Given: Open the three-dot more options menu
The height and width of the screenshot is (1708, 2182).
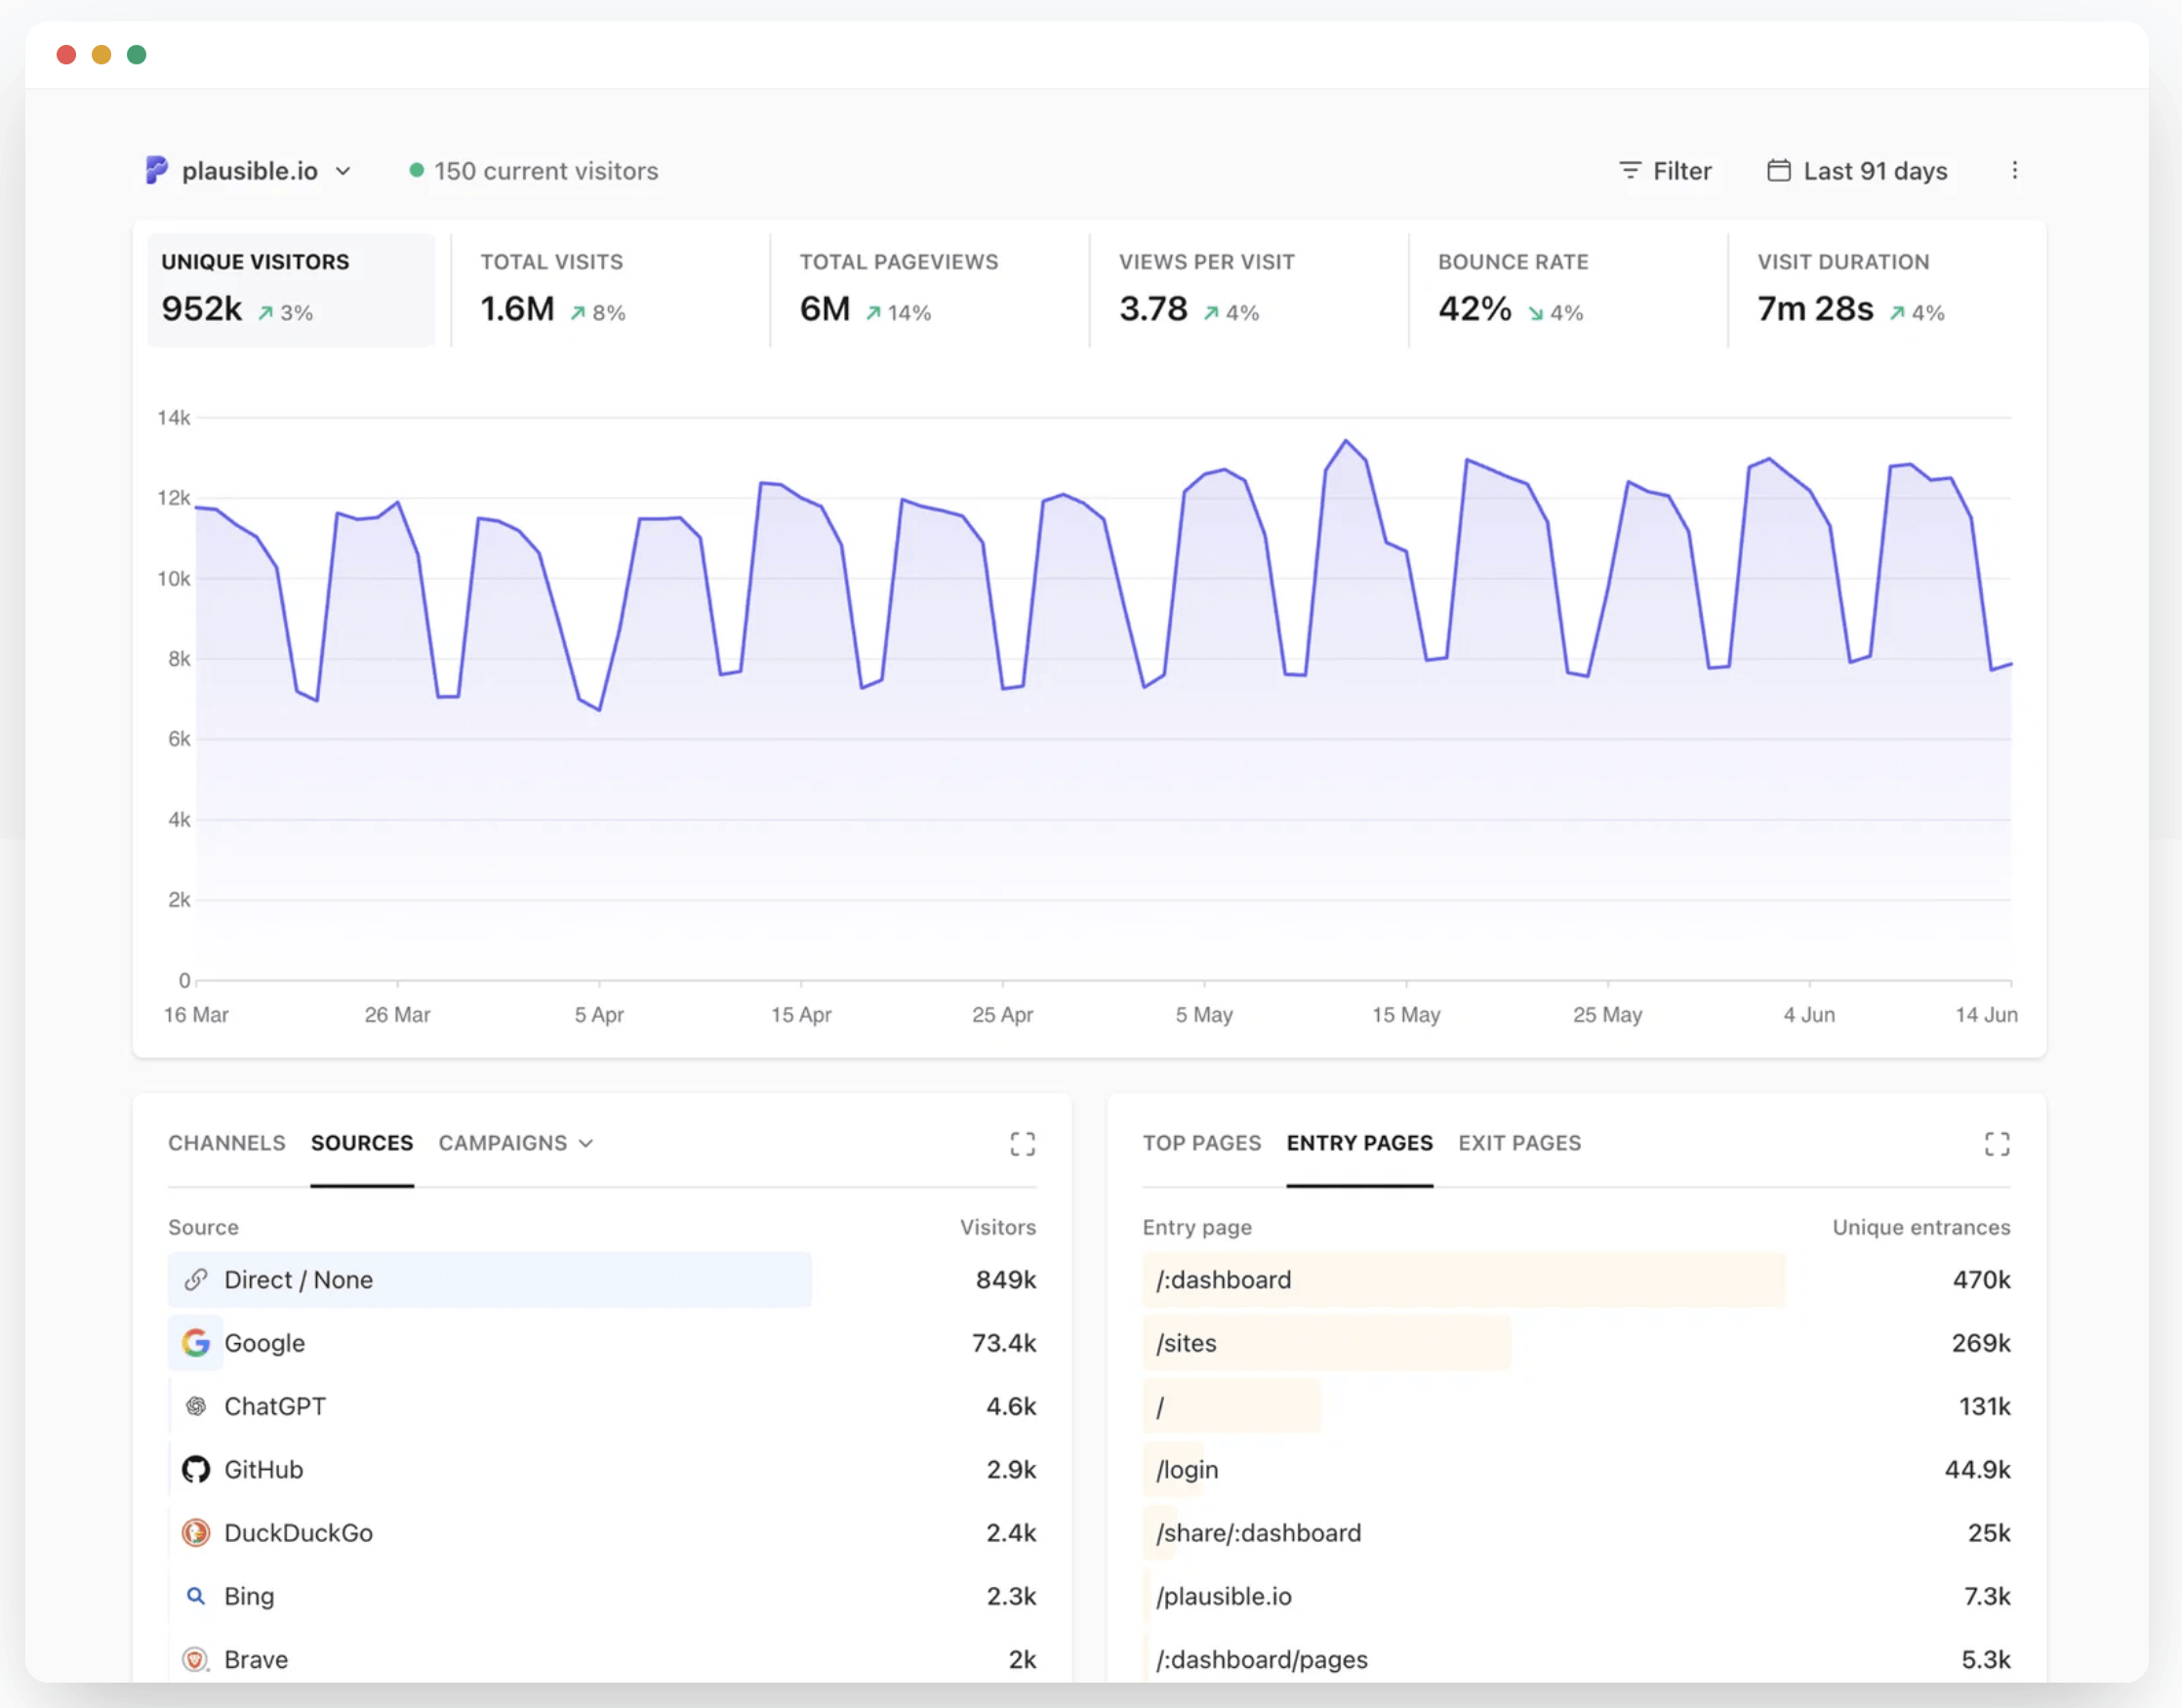Looking at the screenshot, I should (2014, 170).
